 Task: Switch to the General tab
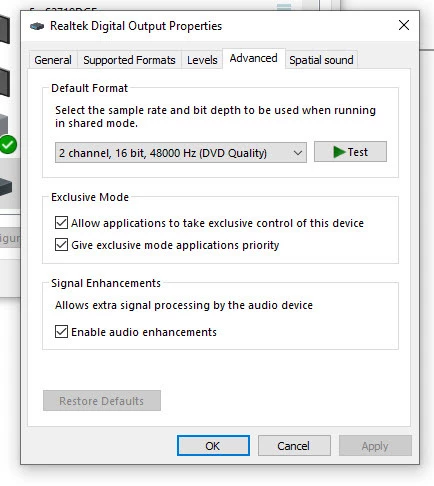click(x=53, y=60)
